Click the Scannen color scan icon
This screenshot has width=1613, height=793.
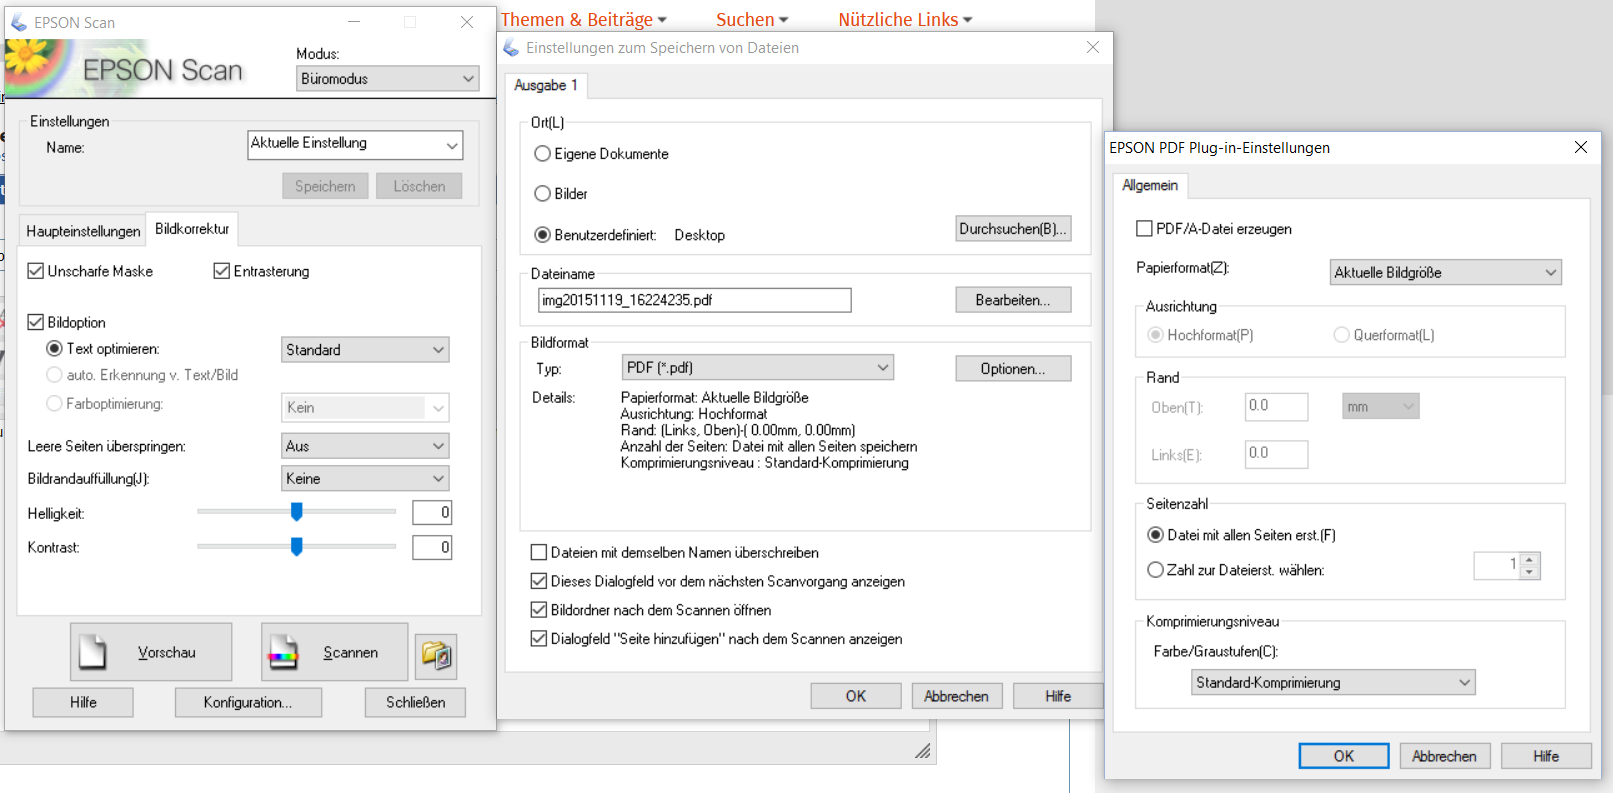pyautogui.click(x=283, y=653)
